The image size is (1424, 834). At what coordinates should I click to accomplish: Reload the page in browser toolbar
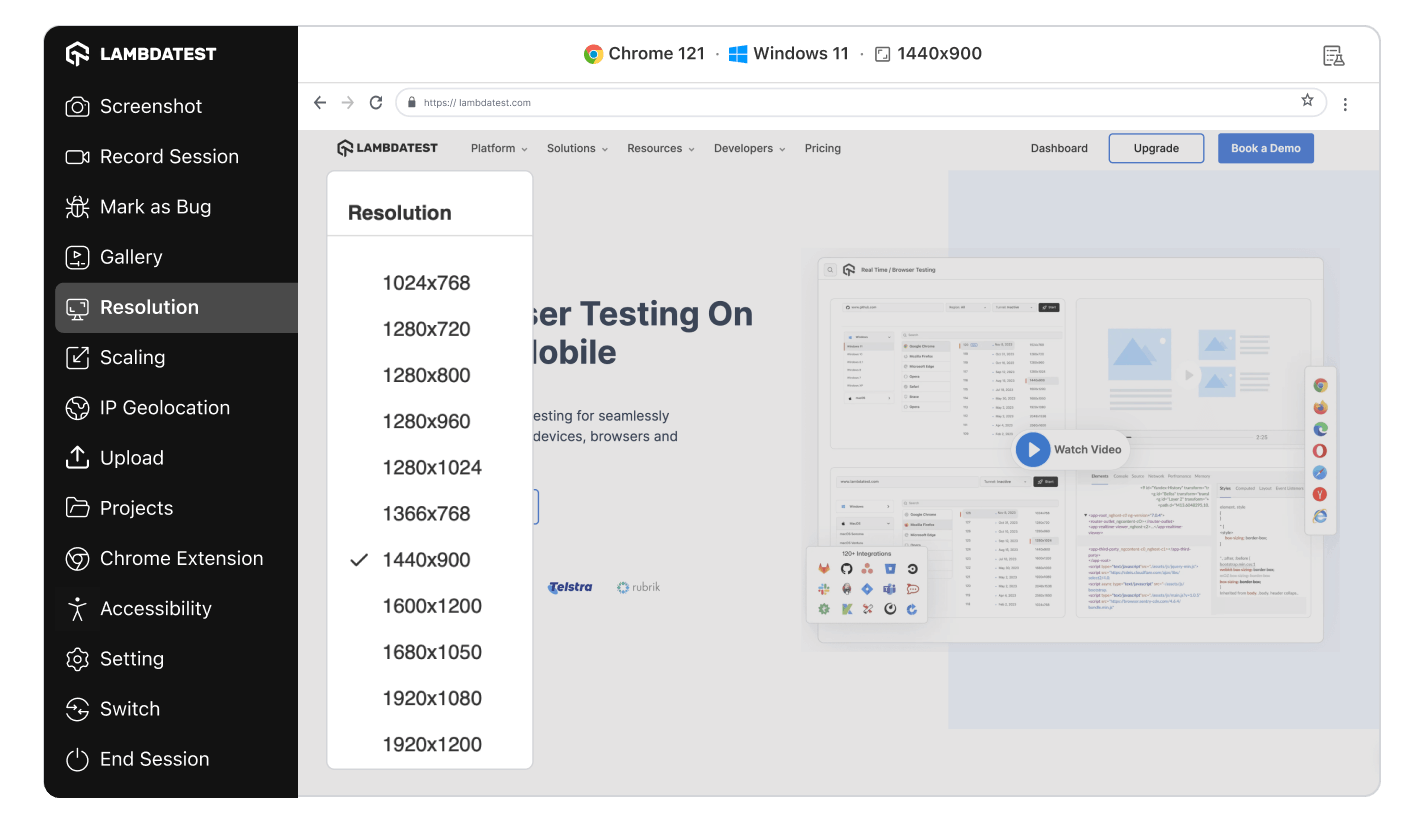tap(376, 102)
